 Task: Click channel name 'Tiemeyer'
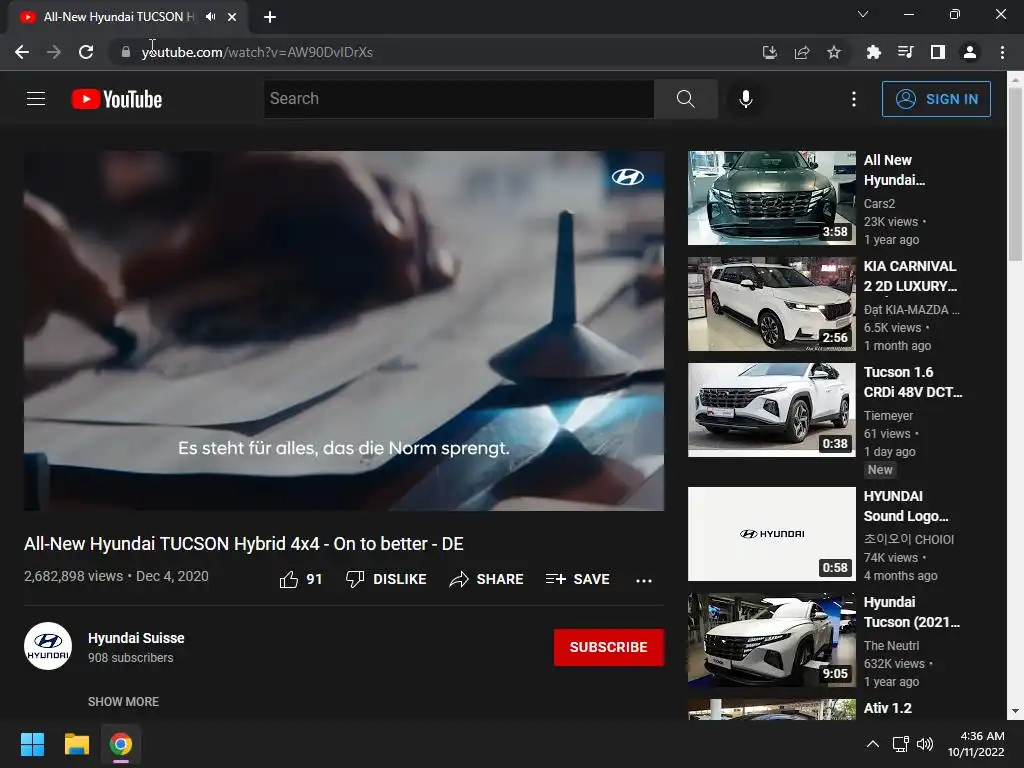(888, 415)
